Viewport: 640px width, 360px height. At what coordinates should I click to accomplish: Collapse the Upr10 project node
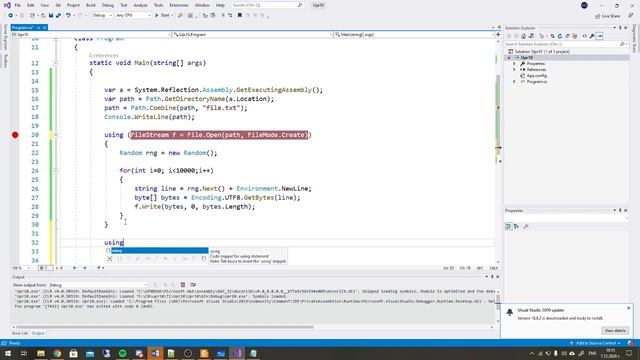pyautogui.click(x=509, y=58)
